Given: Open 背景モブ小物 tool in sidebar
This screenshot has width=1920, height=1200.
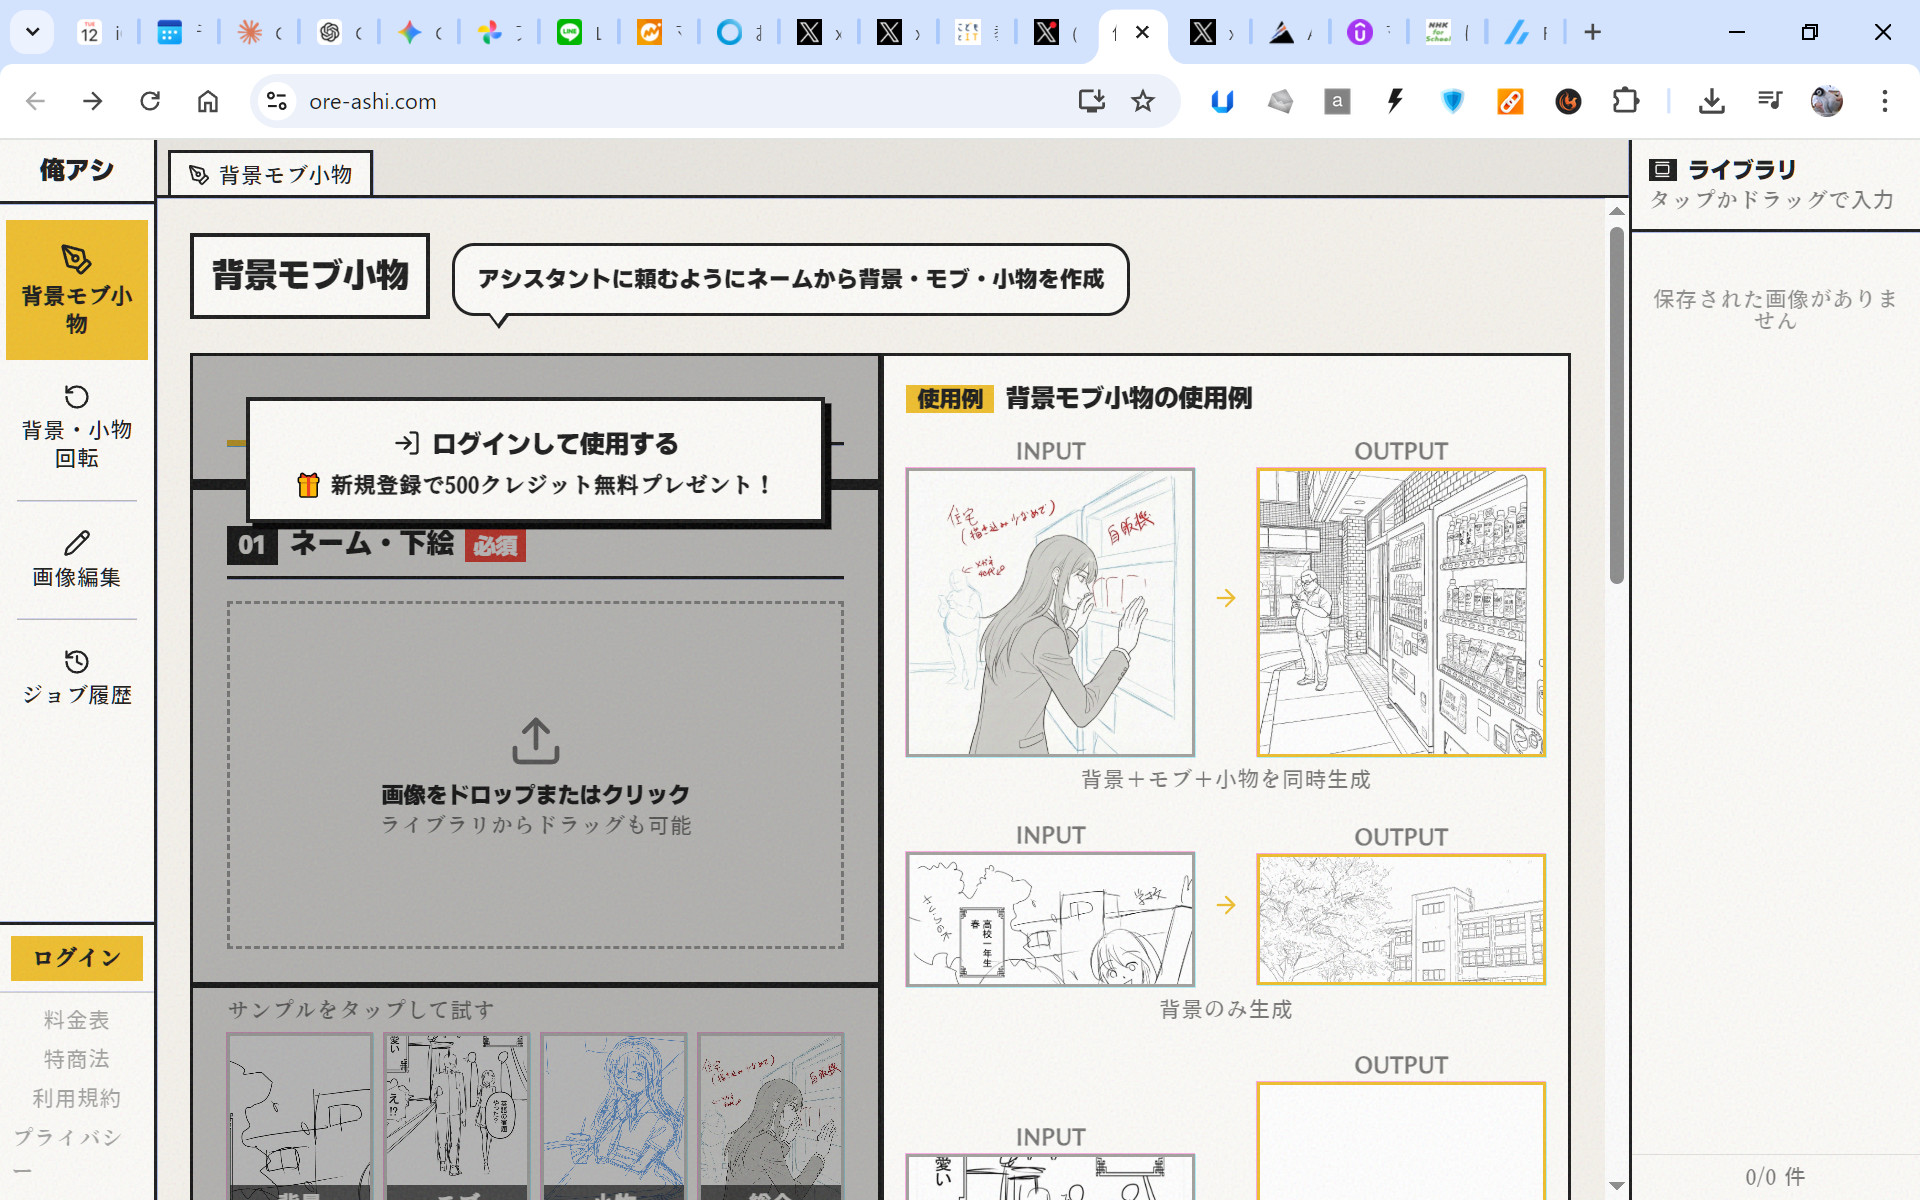Looking at the screenshot, I should (x=77, y=290).
